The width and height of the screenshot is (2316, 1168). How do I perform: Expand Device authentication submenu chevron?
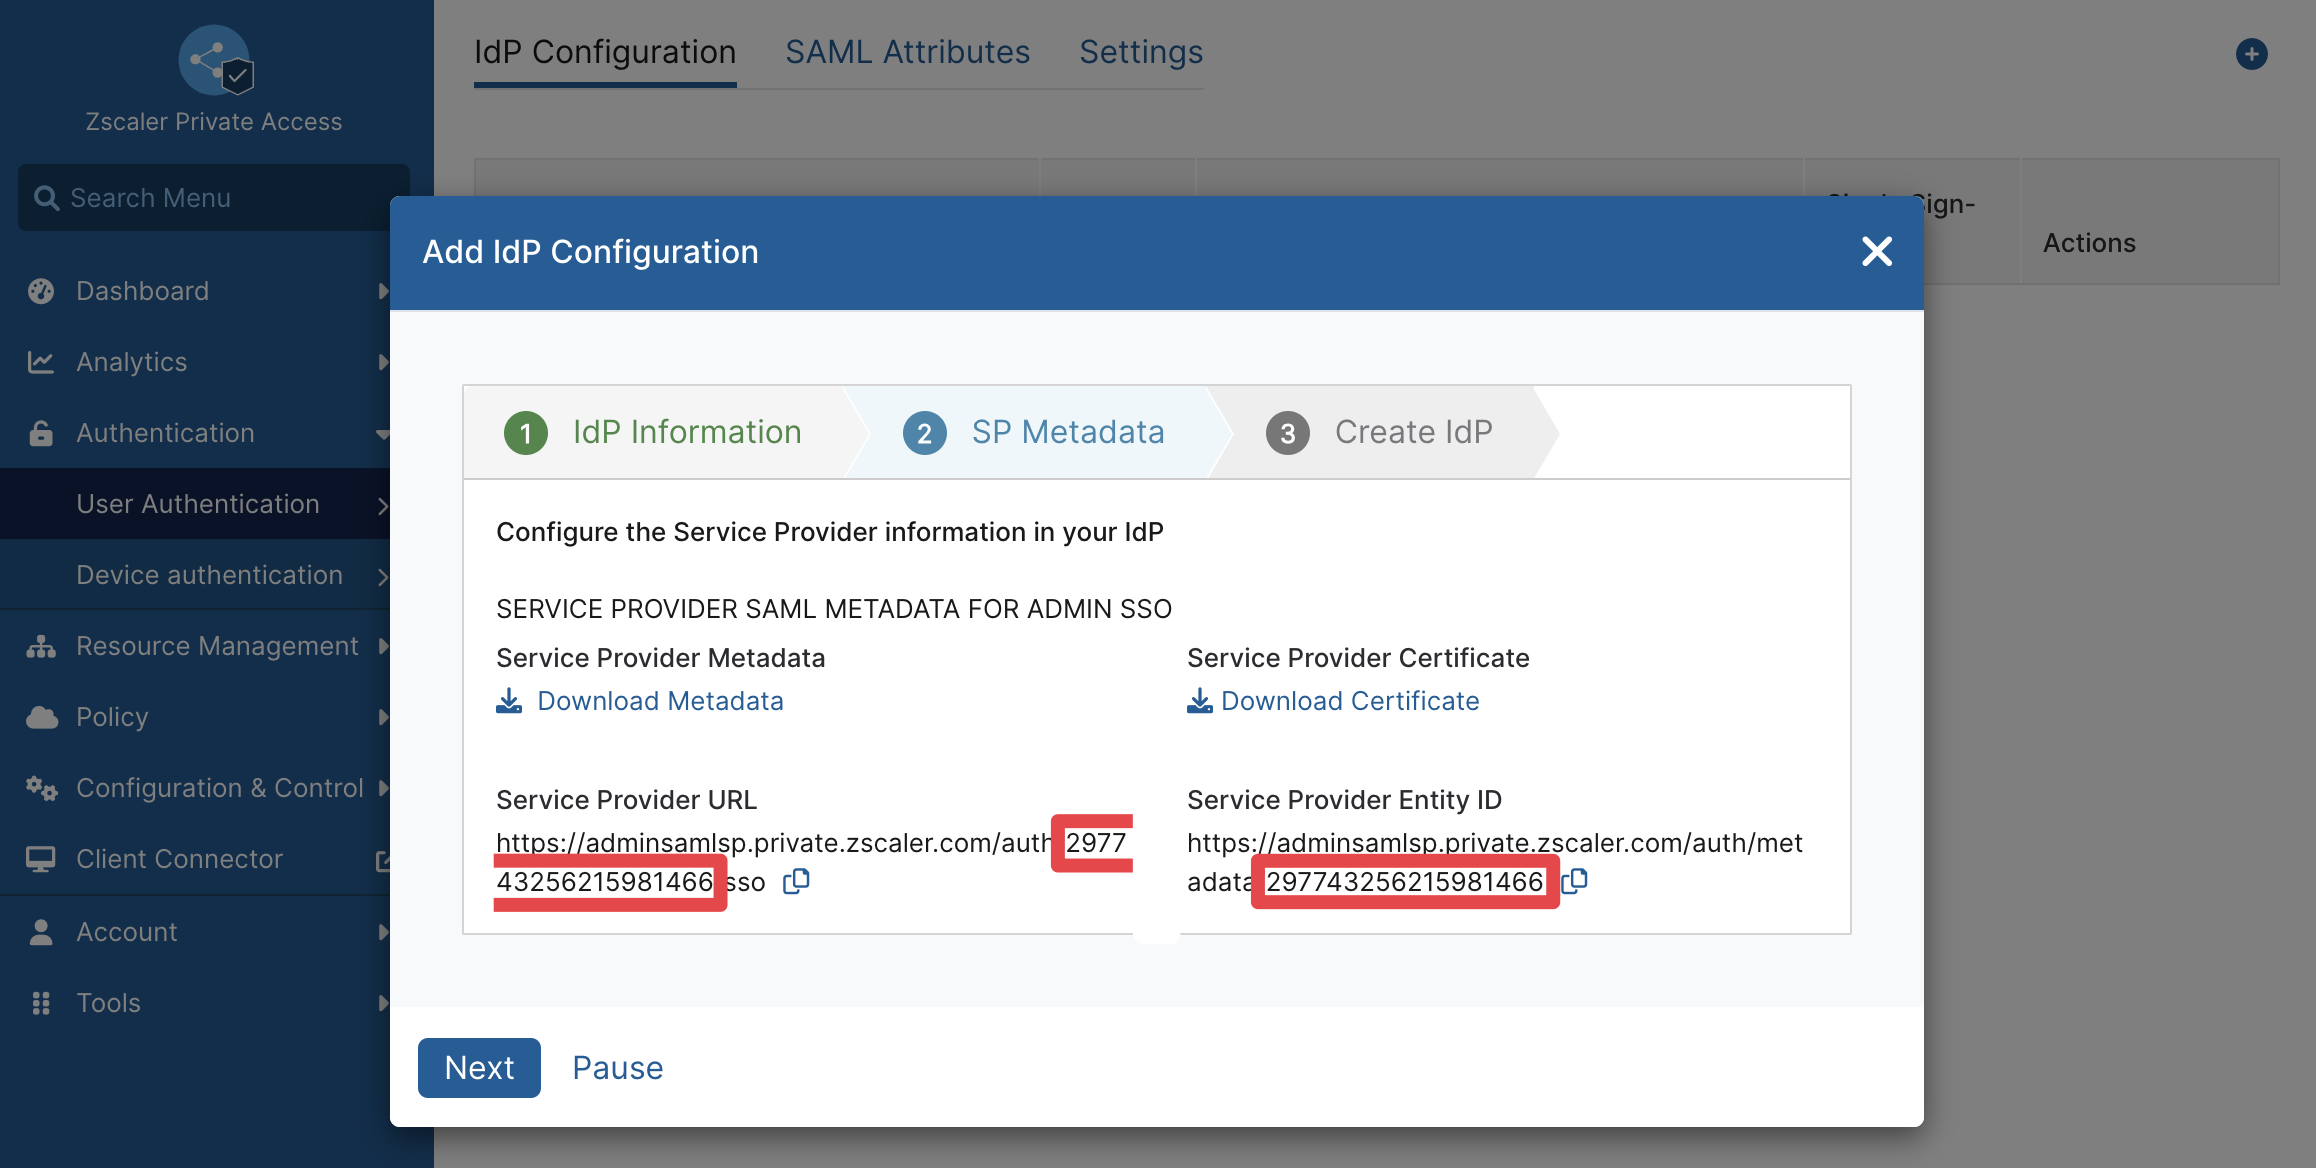382,576
